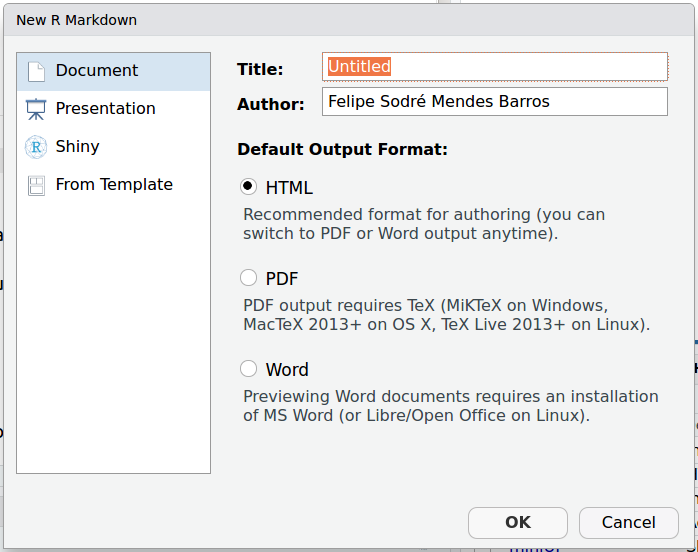Select the Shiny type label
Viewport: 698px width, 552px height.
(x=77, y=147)
